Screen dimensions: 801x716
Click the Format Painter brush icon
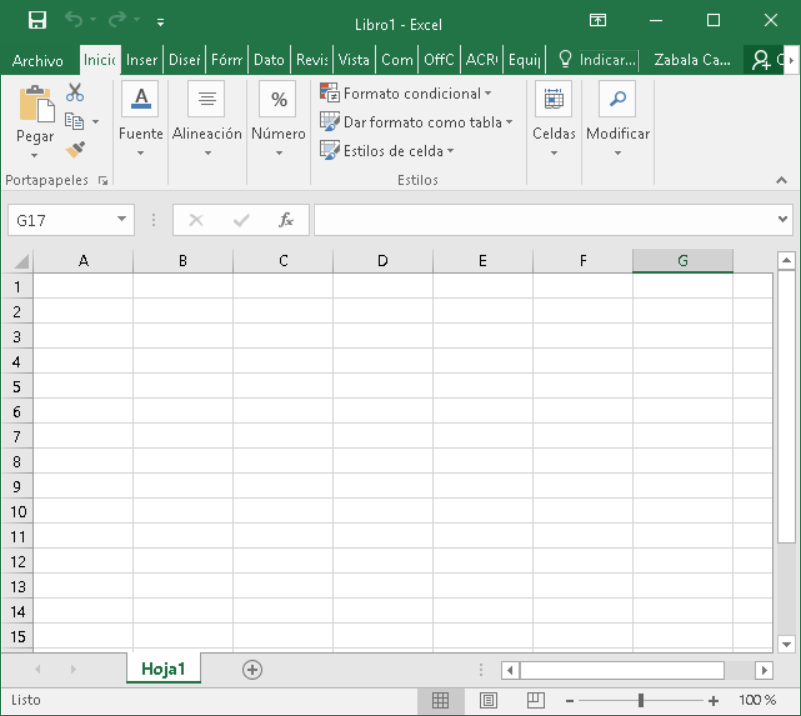pos(75,149)
